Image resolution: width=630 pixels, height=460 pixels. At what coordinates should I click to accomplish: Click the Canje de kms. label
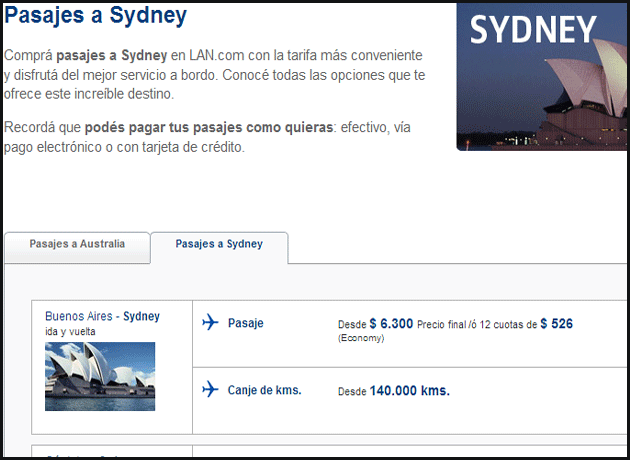tap(264, 390)
